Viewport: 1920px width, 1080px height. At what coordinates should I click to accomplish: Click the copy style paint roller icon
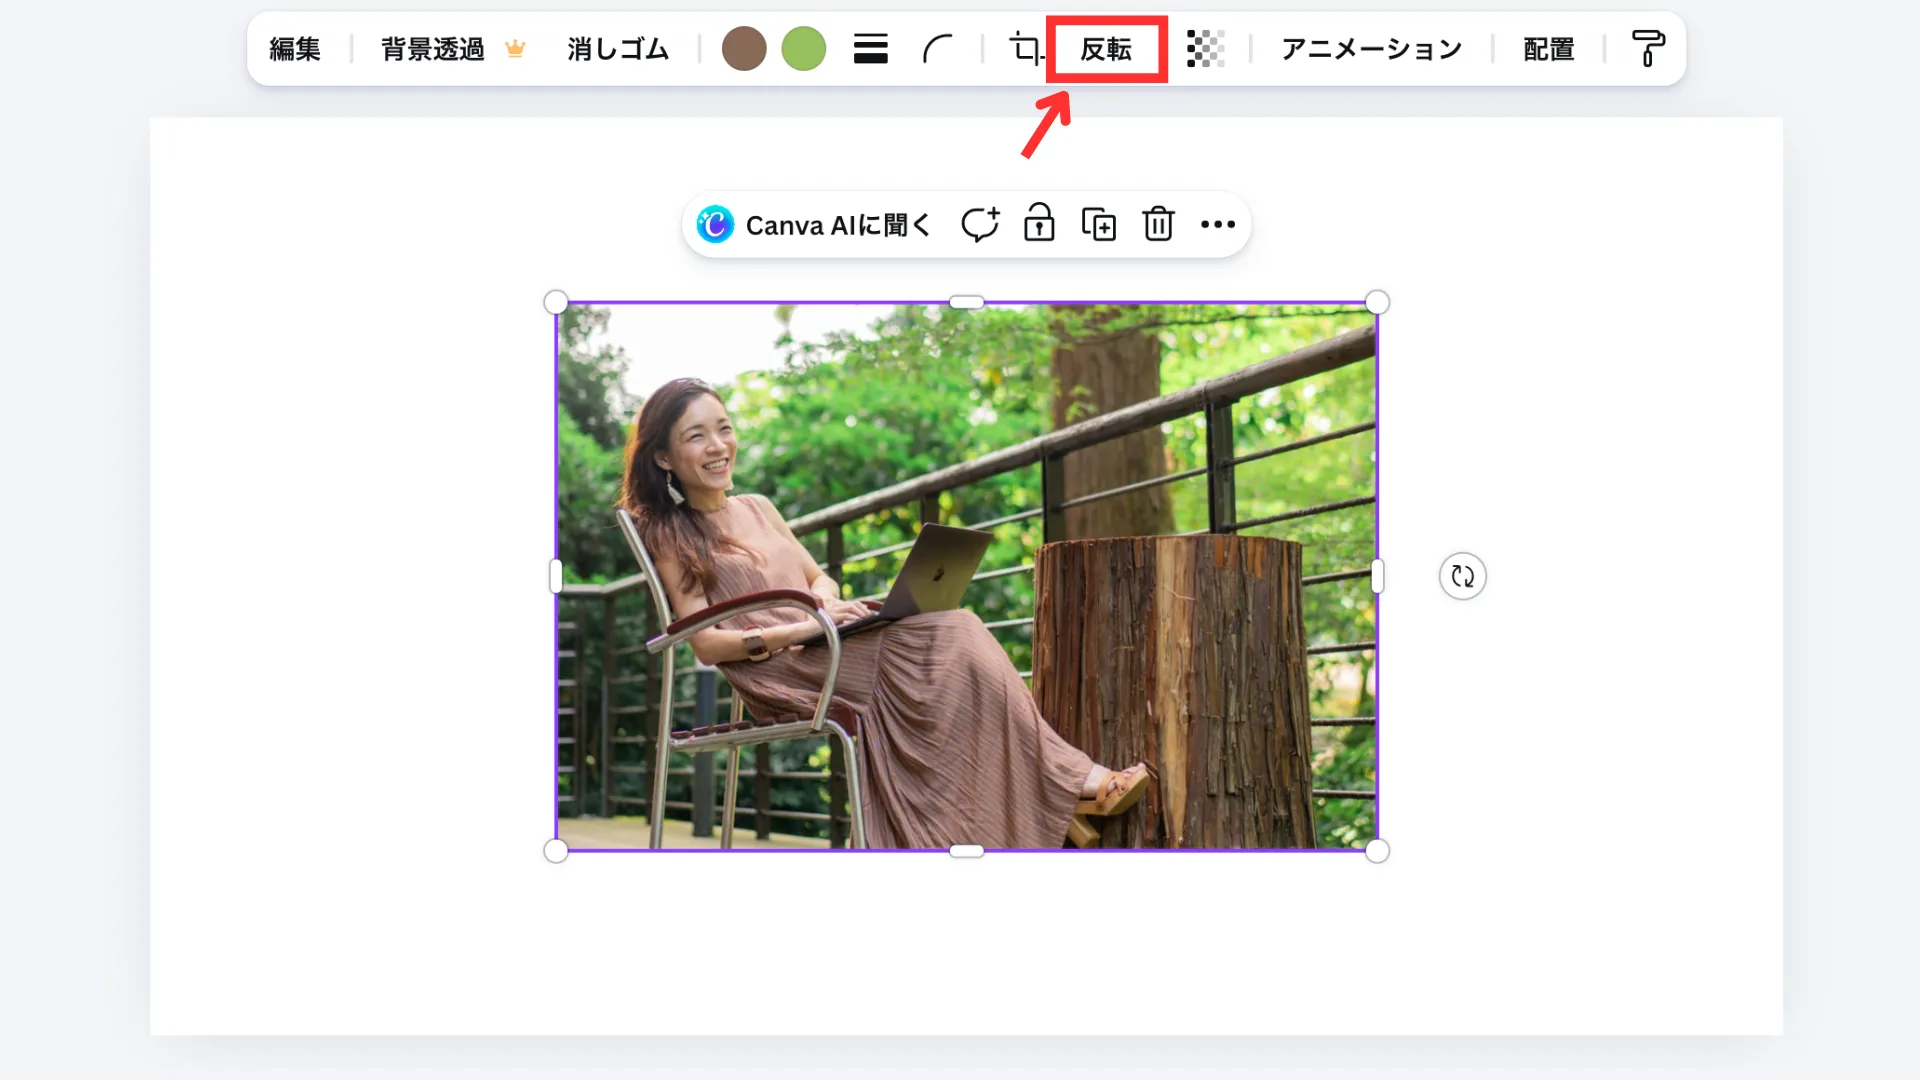[1648, 49]
